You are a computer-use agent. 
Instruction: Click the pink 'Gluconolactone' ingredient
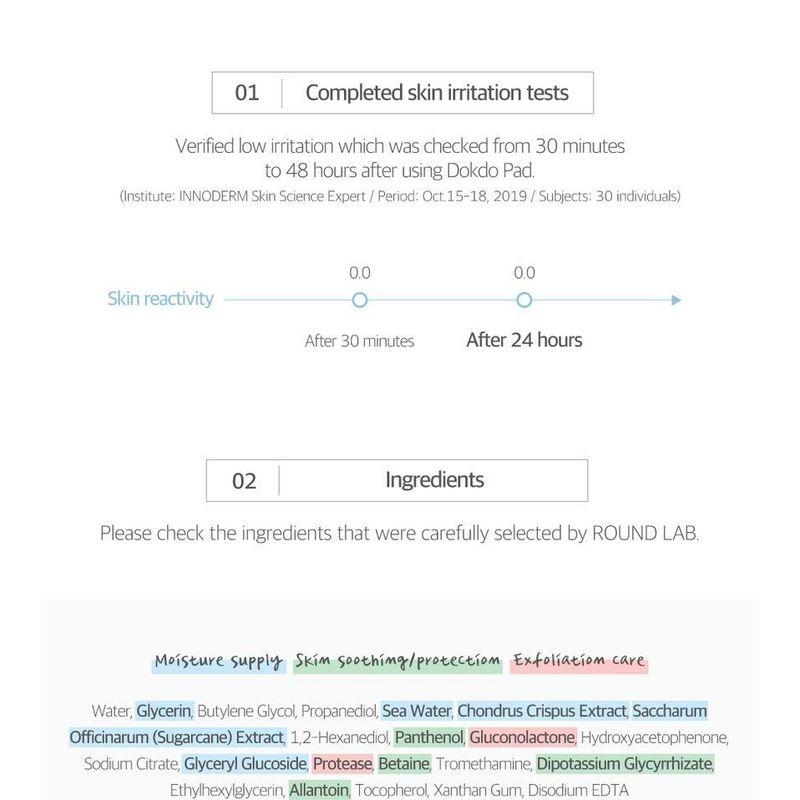522,738
